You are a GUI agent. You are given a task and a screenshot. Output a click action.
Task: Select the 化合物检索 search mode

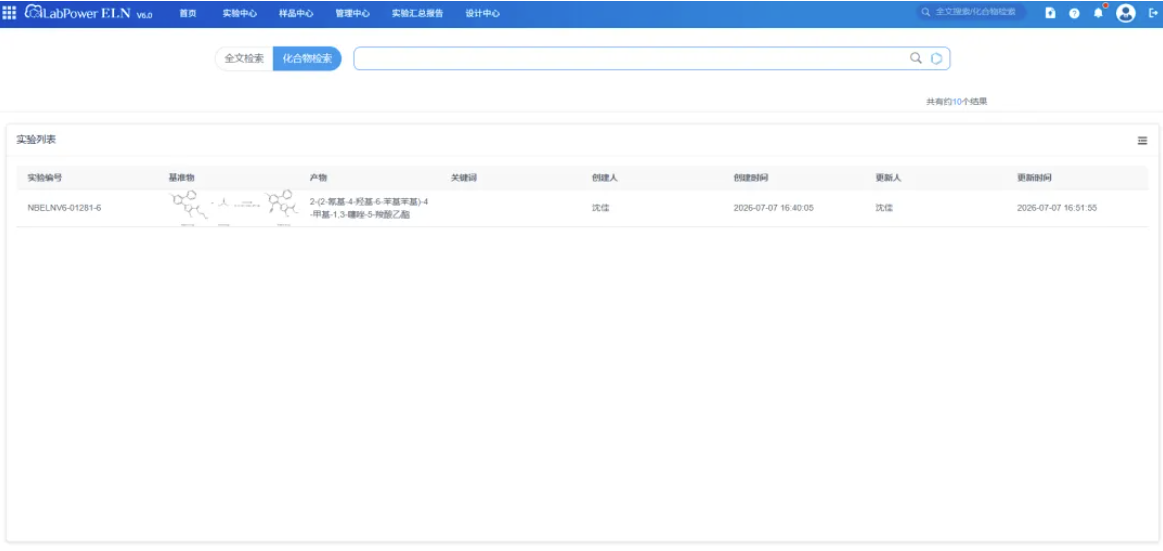tap(307, 59)
